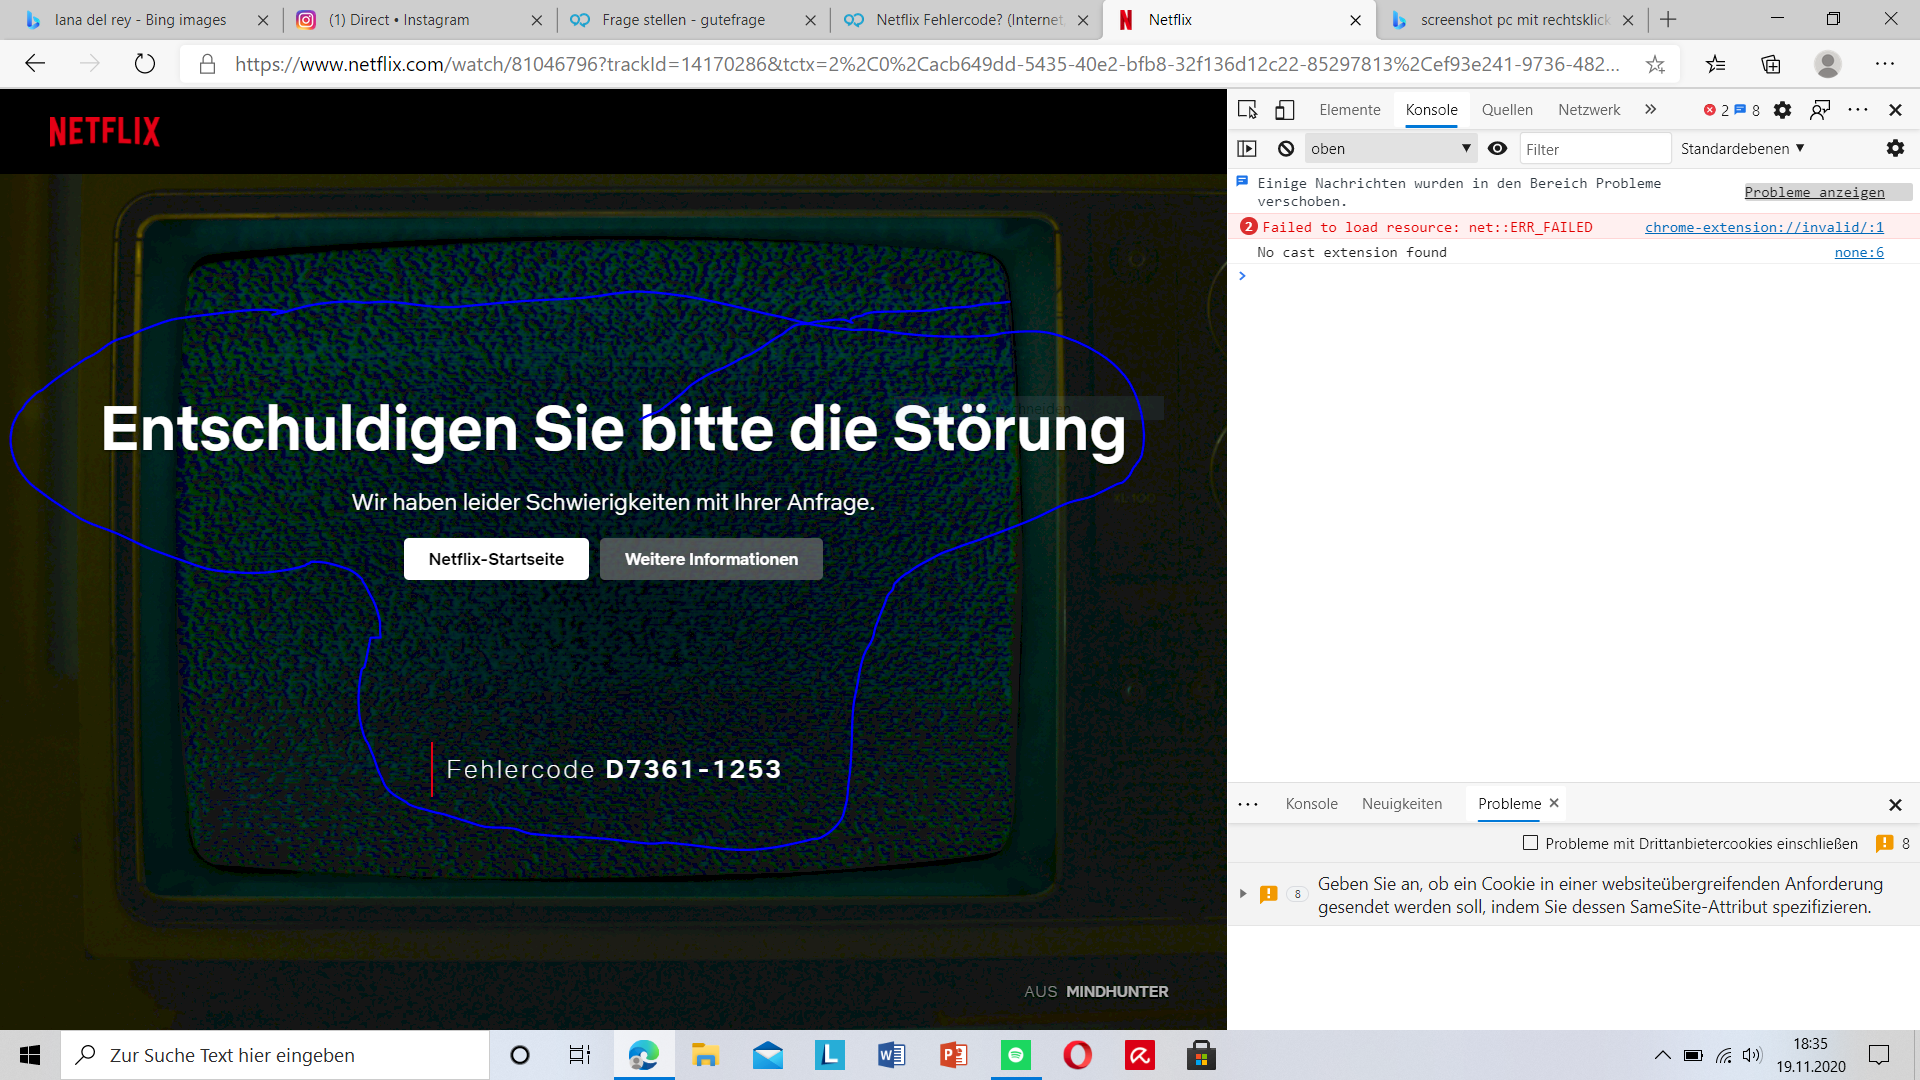Go to Netflix-Startseite
1920x1080 pixels.
(x=496, y=559)
